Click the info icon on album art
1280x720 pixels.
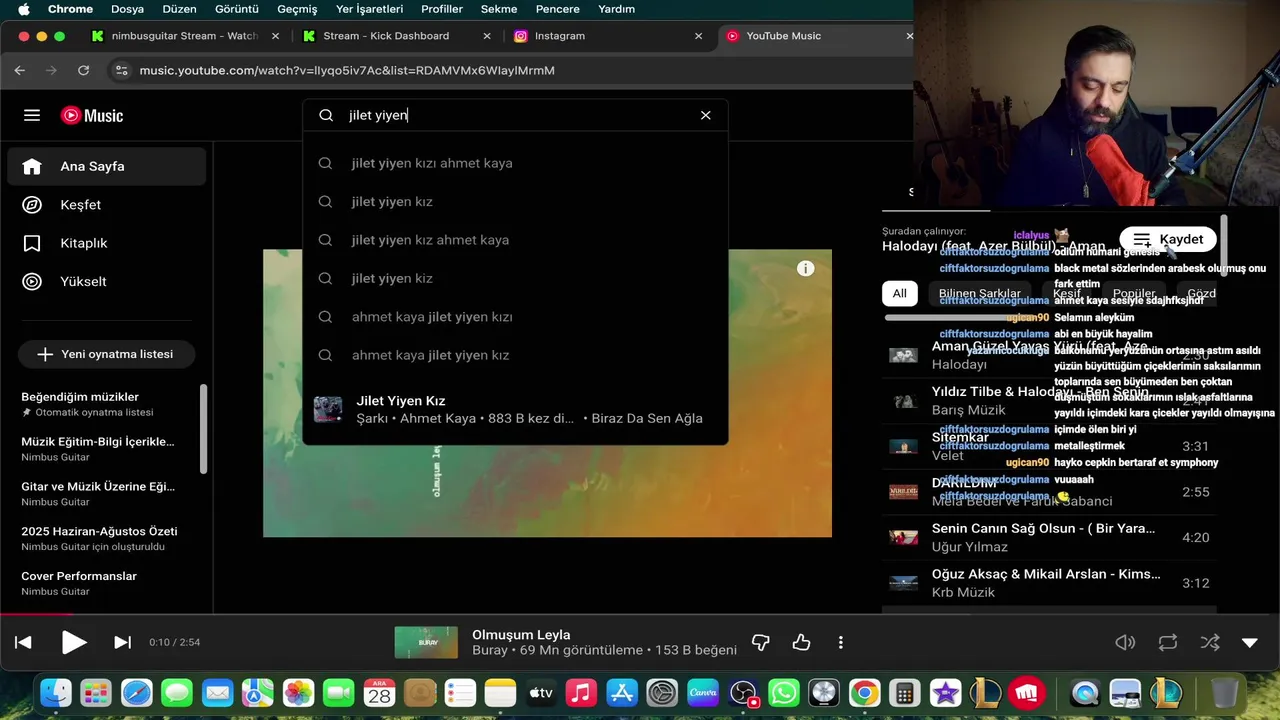[x=806, y=268]
